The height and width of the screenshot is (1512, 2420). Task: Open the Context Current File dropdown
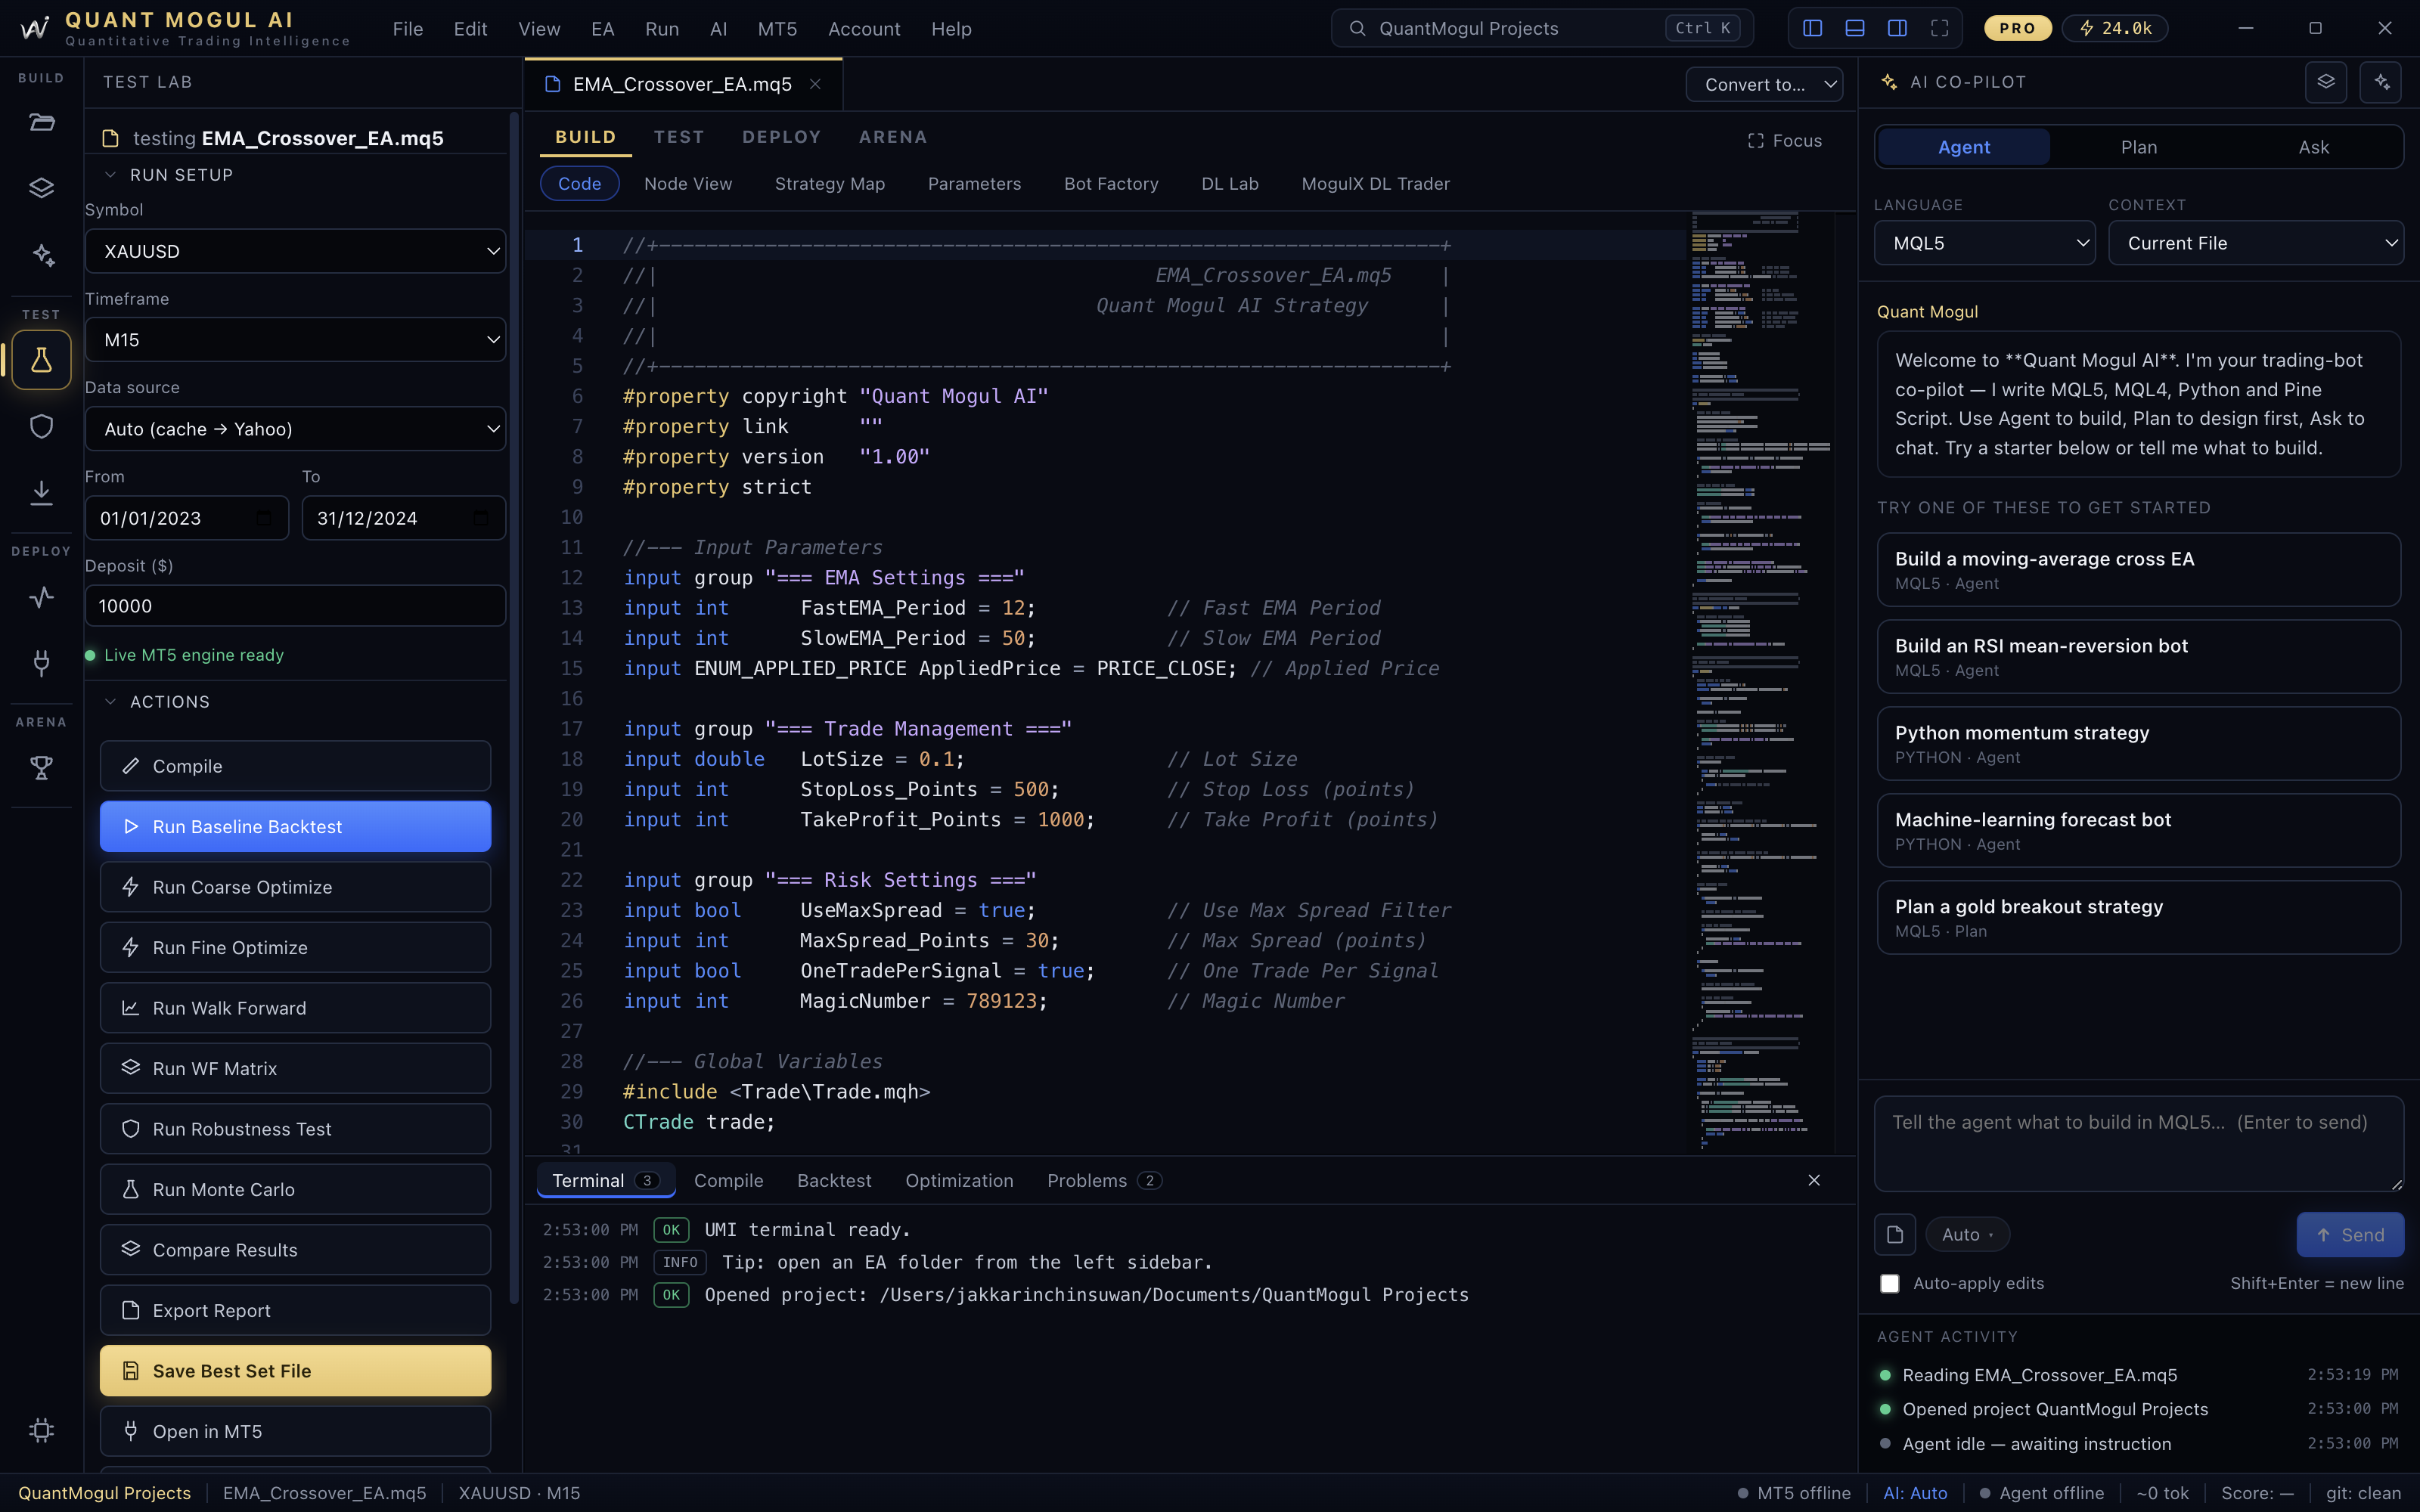(2256, 243)
